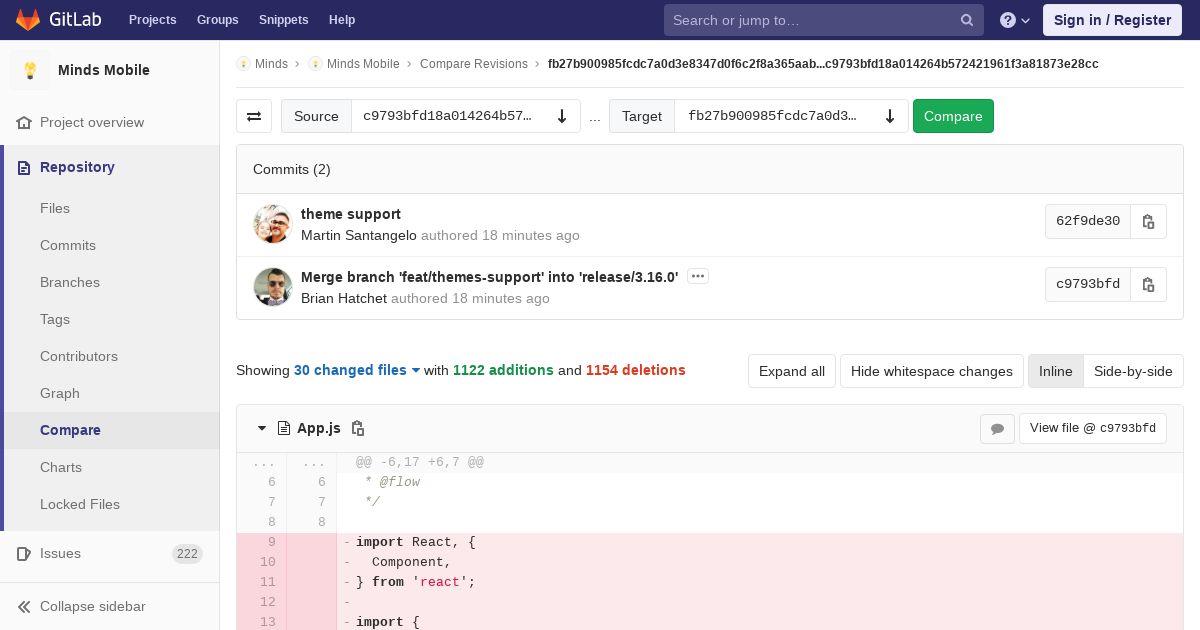The image size is (1200, 630).
Task: Open Commits in sidebar
Action: point(68,245)
